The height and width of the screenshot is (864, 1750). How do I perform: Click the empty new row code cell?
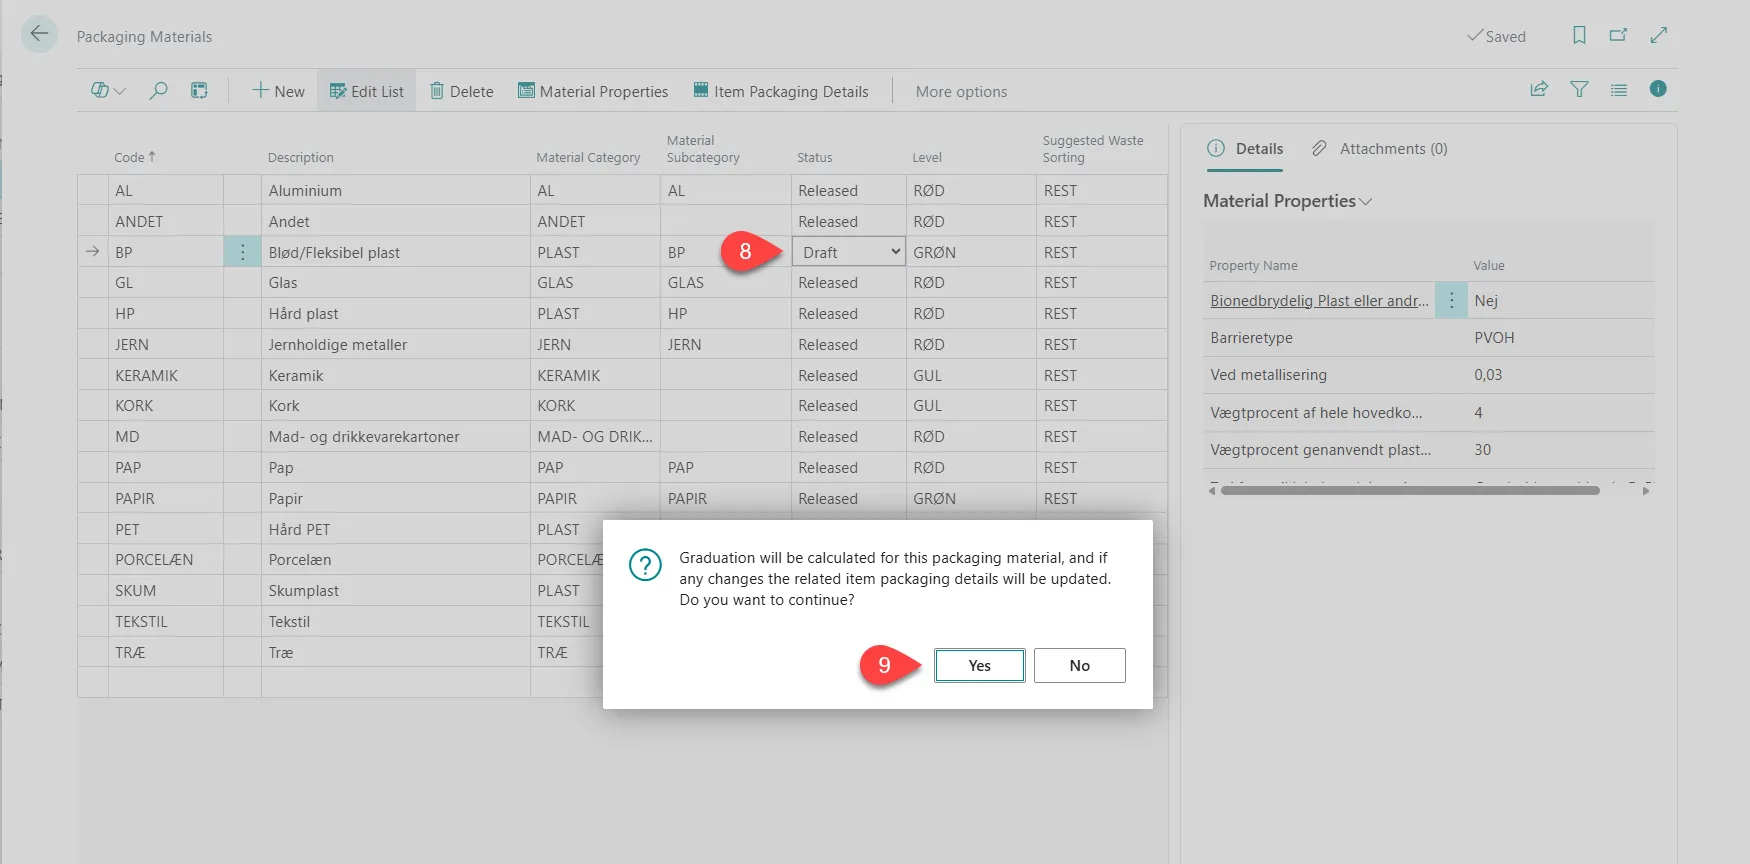point(165,682)
